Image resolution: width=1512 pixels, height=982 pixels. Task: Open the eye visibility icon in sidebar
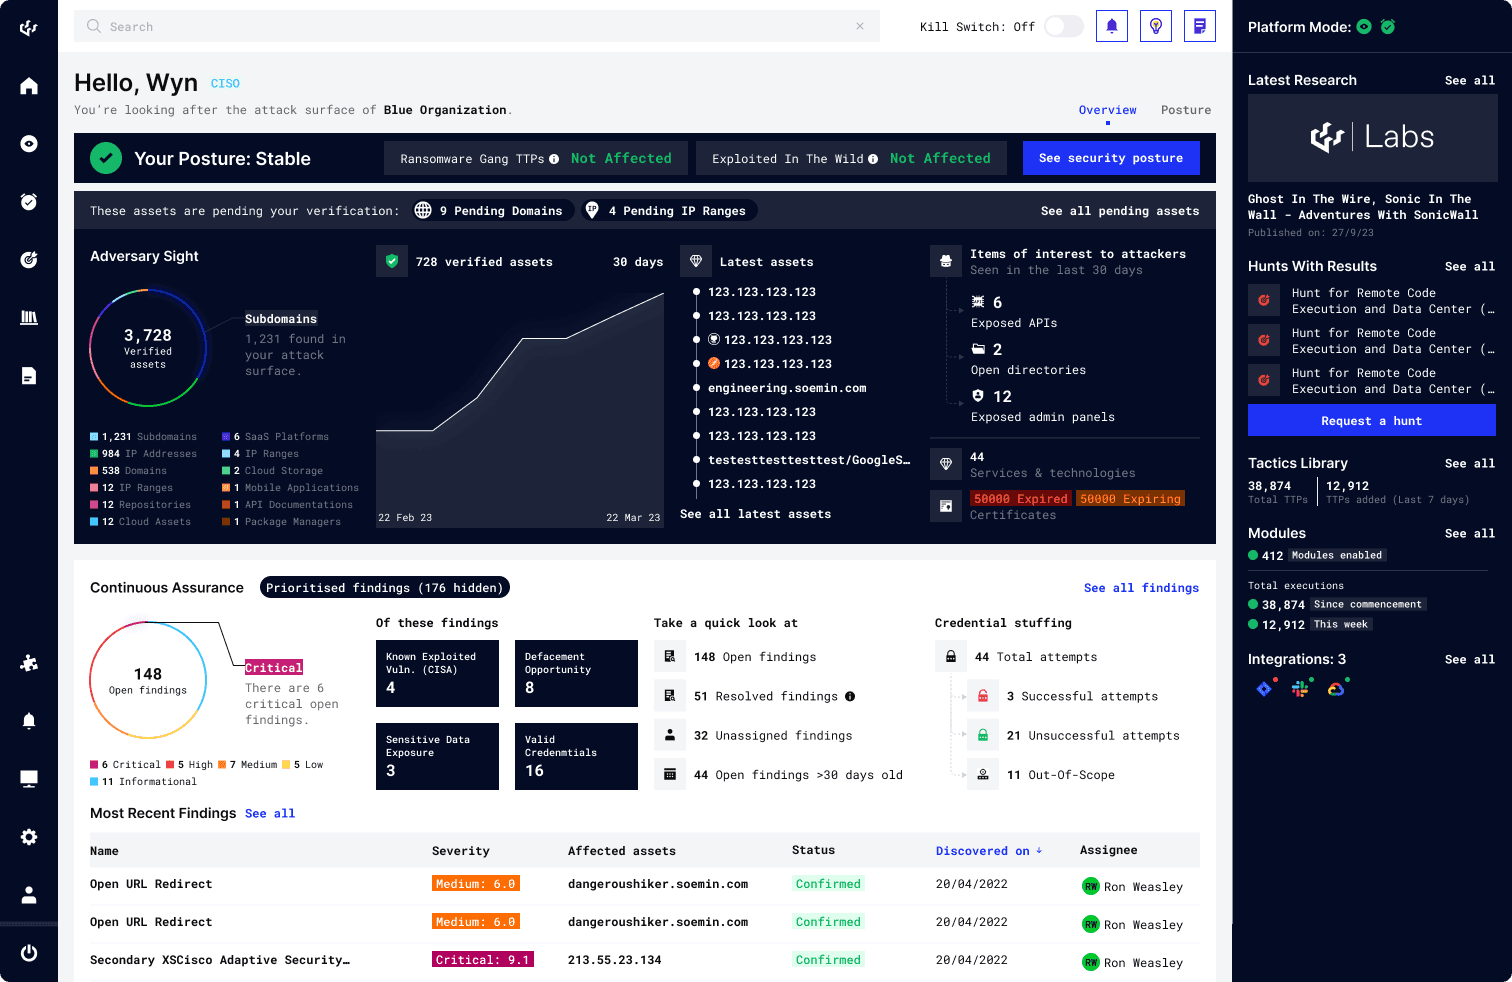point(29,144)
